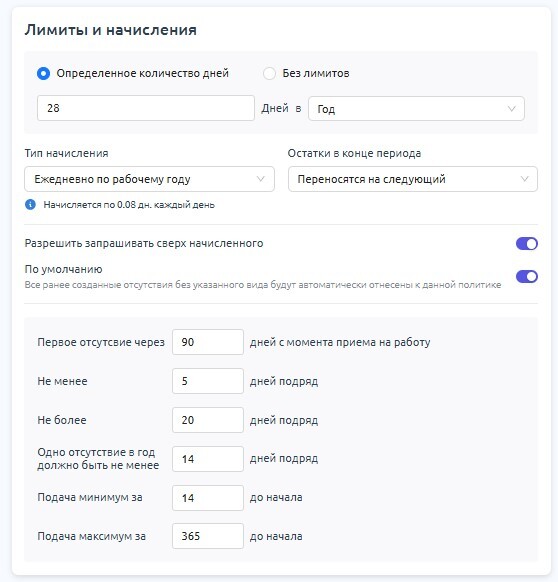Image resolution: width=558 pixels, height=582 pixels.
Task: Focus the days limit field showing 28
Action: click(x=146, y=108)
